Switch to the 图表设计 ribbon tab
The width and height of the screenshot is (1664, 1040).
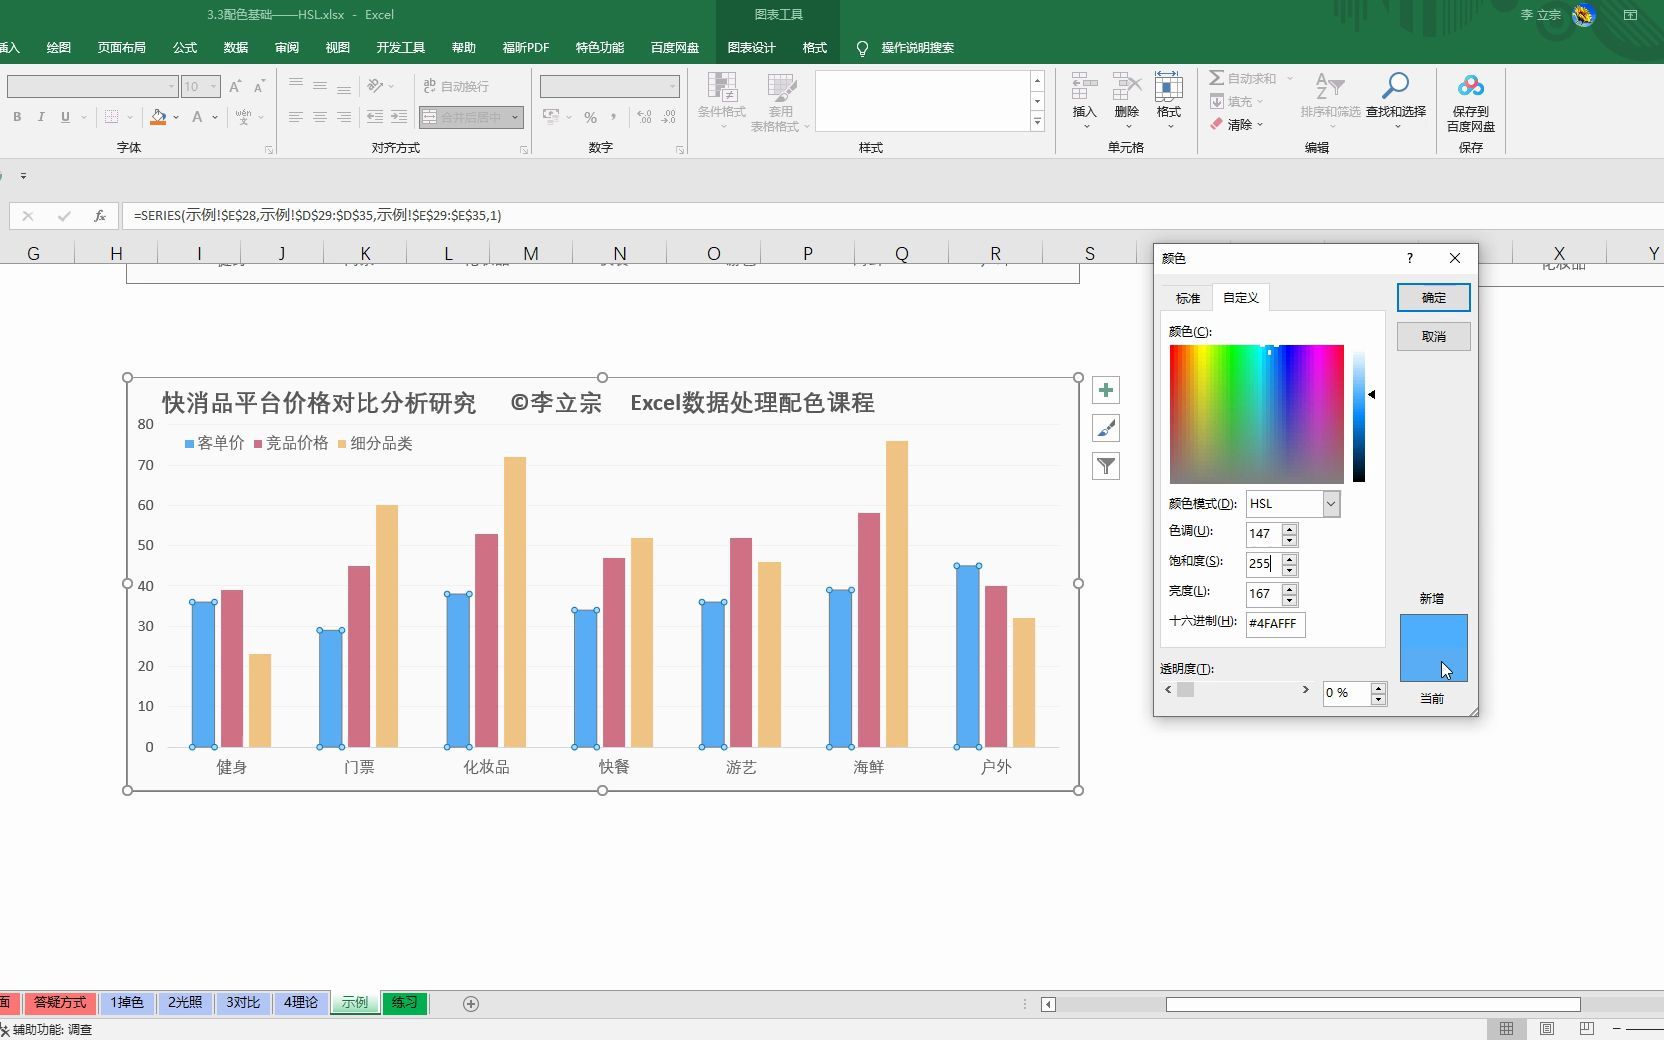751,47
